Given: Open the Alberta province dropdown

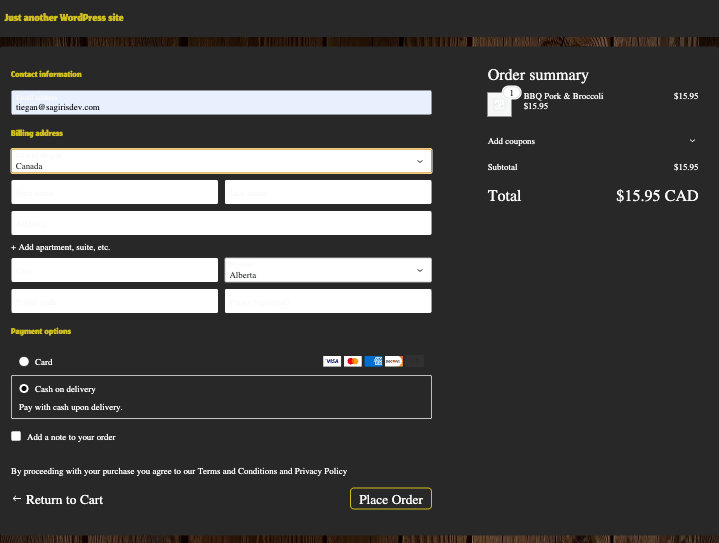Looking at the screenshot, I should click(328, 270).
